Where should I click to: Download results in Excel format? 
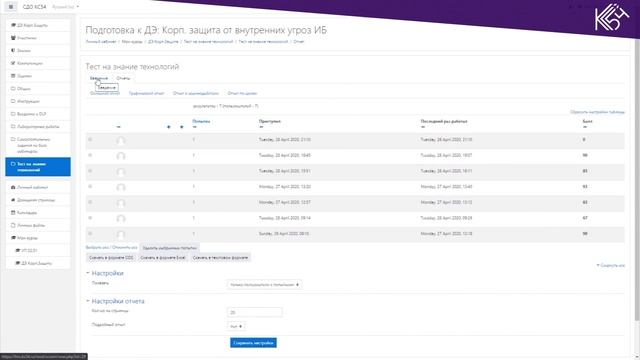162,258
